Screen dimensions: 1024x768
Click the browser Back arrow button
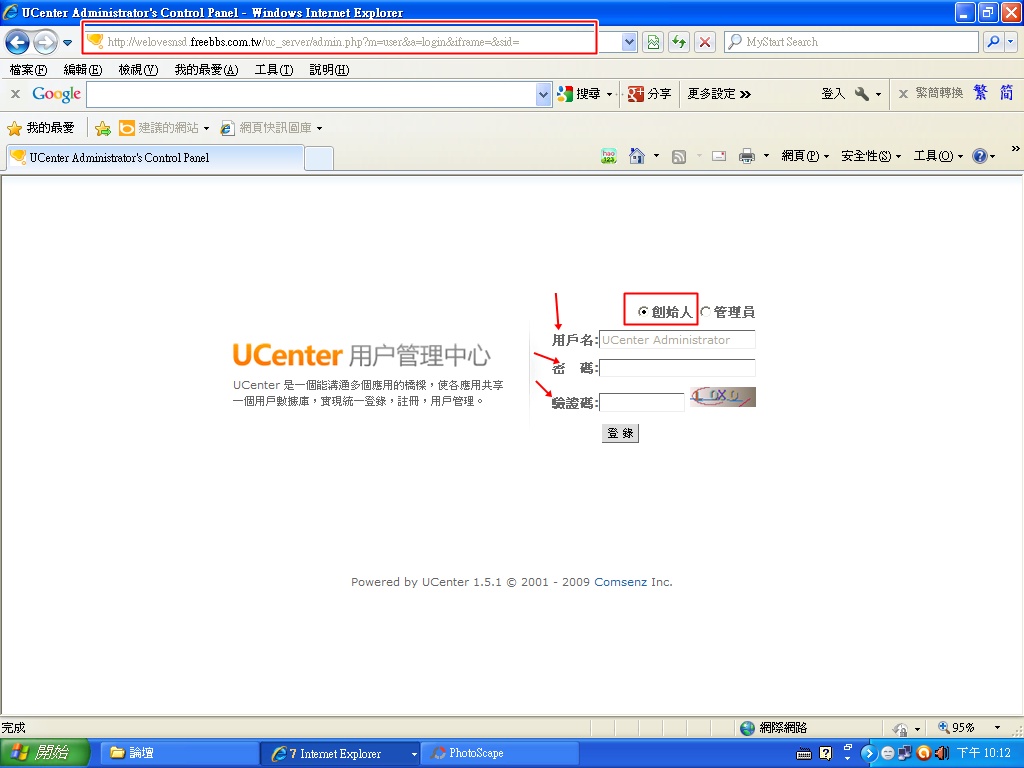click(x=17, y=42)
